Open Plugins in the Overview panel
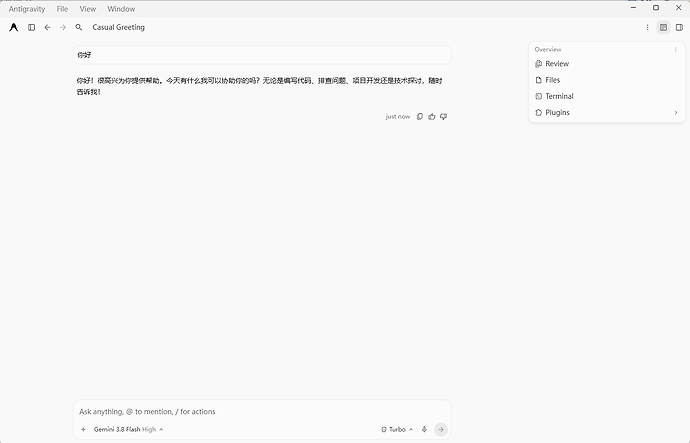The height and width of the screenshot is (443, 690). pos(607,113)
